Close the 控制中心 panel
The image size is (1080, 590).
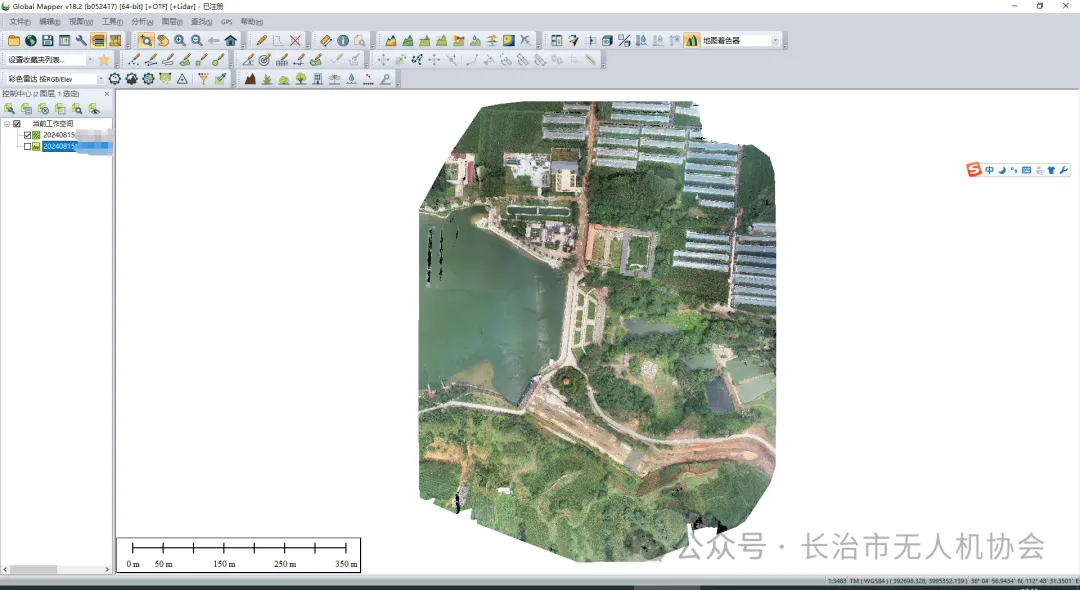coord(107,94)
